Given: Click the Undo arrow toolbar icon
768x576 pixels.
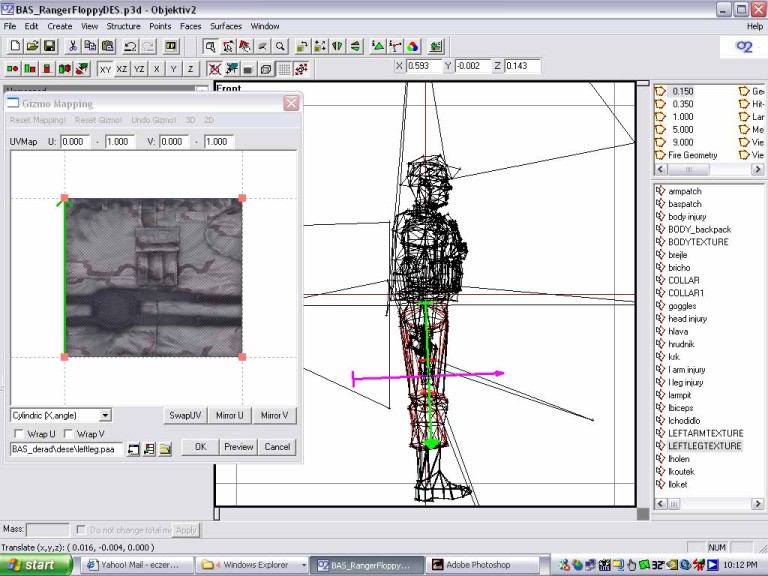Looking at the screenshot, I should (130, 46).
